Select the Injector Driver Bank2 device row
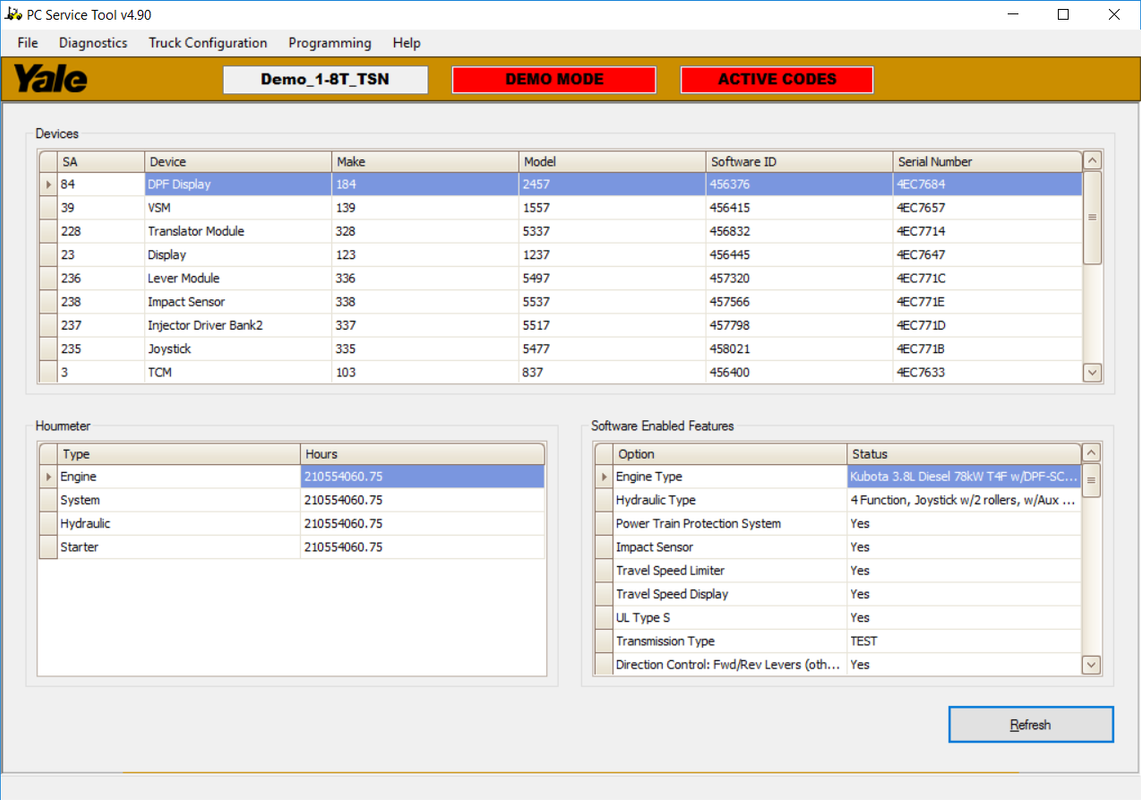Viewport: 1141px width, 800px height. 560,325
